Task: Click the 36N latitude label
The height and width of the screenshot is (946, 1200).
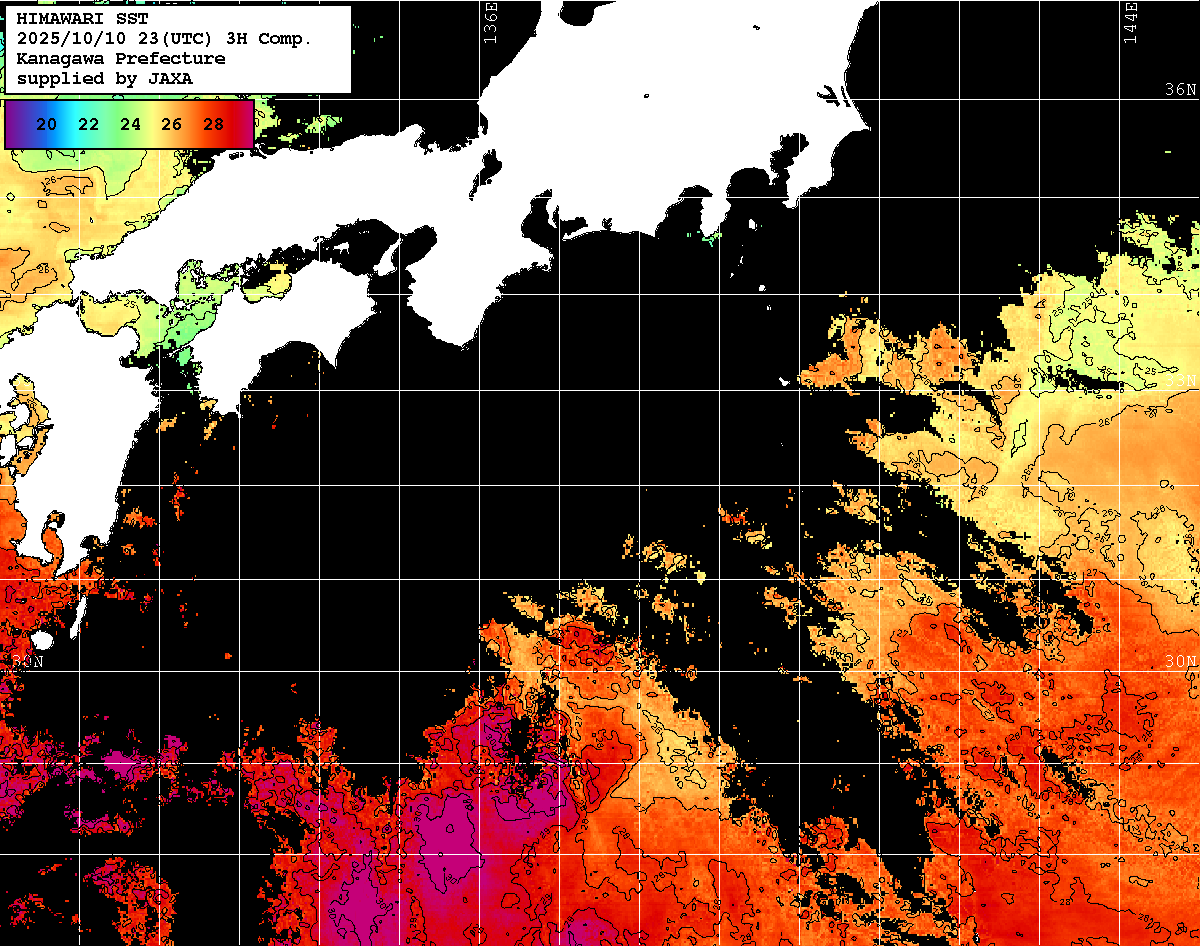Action: [1180, 90]
